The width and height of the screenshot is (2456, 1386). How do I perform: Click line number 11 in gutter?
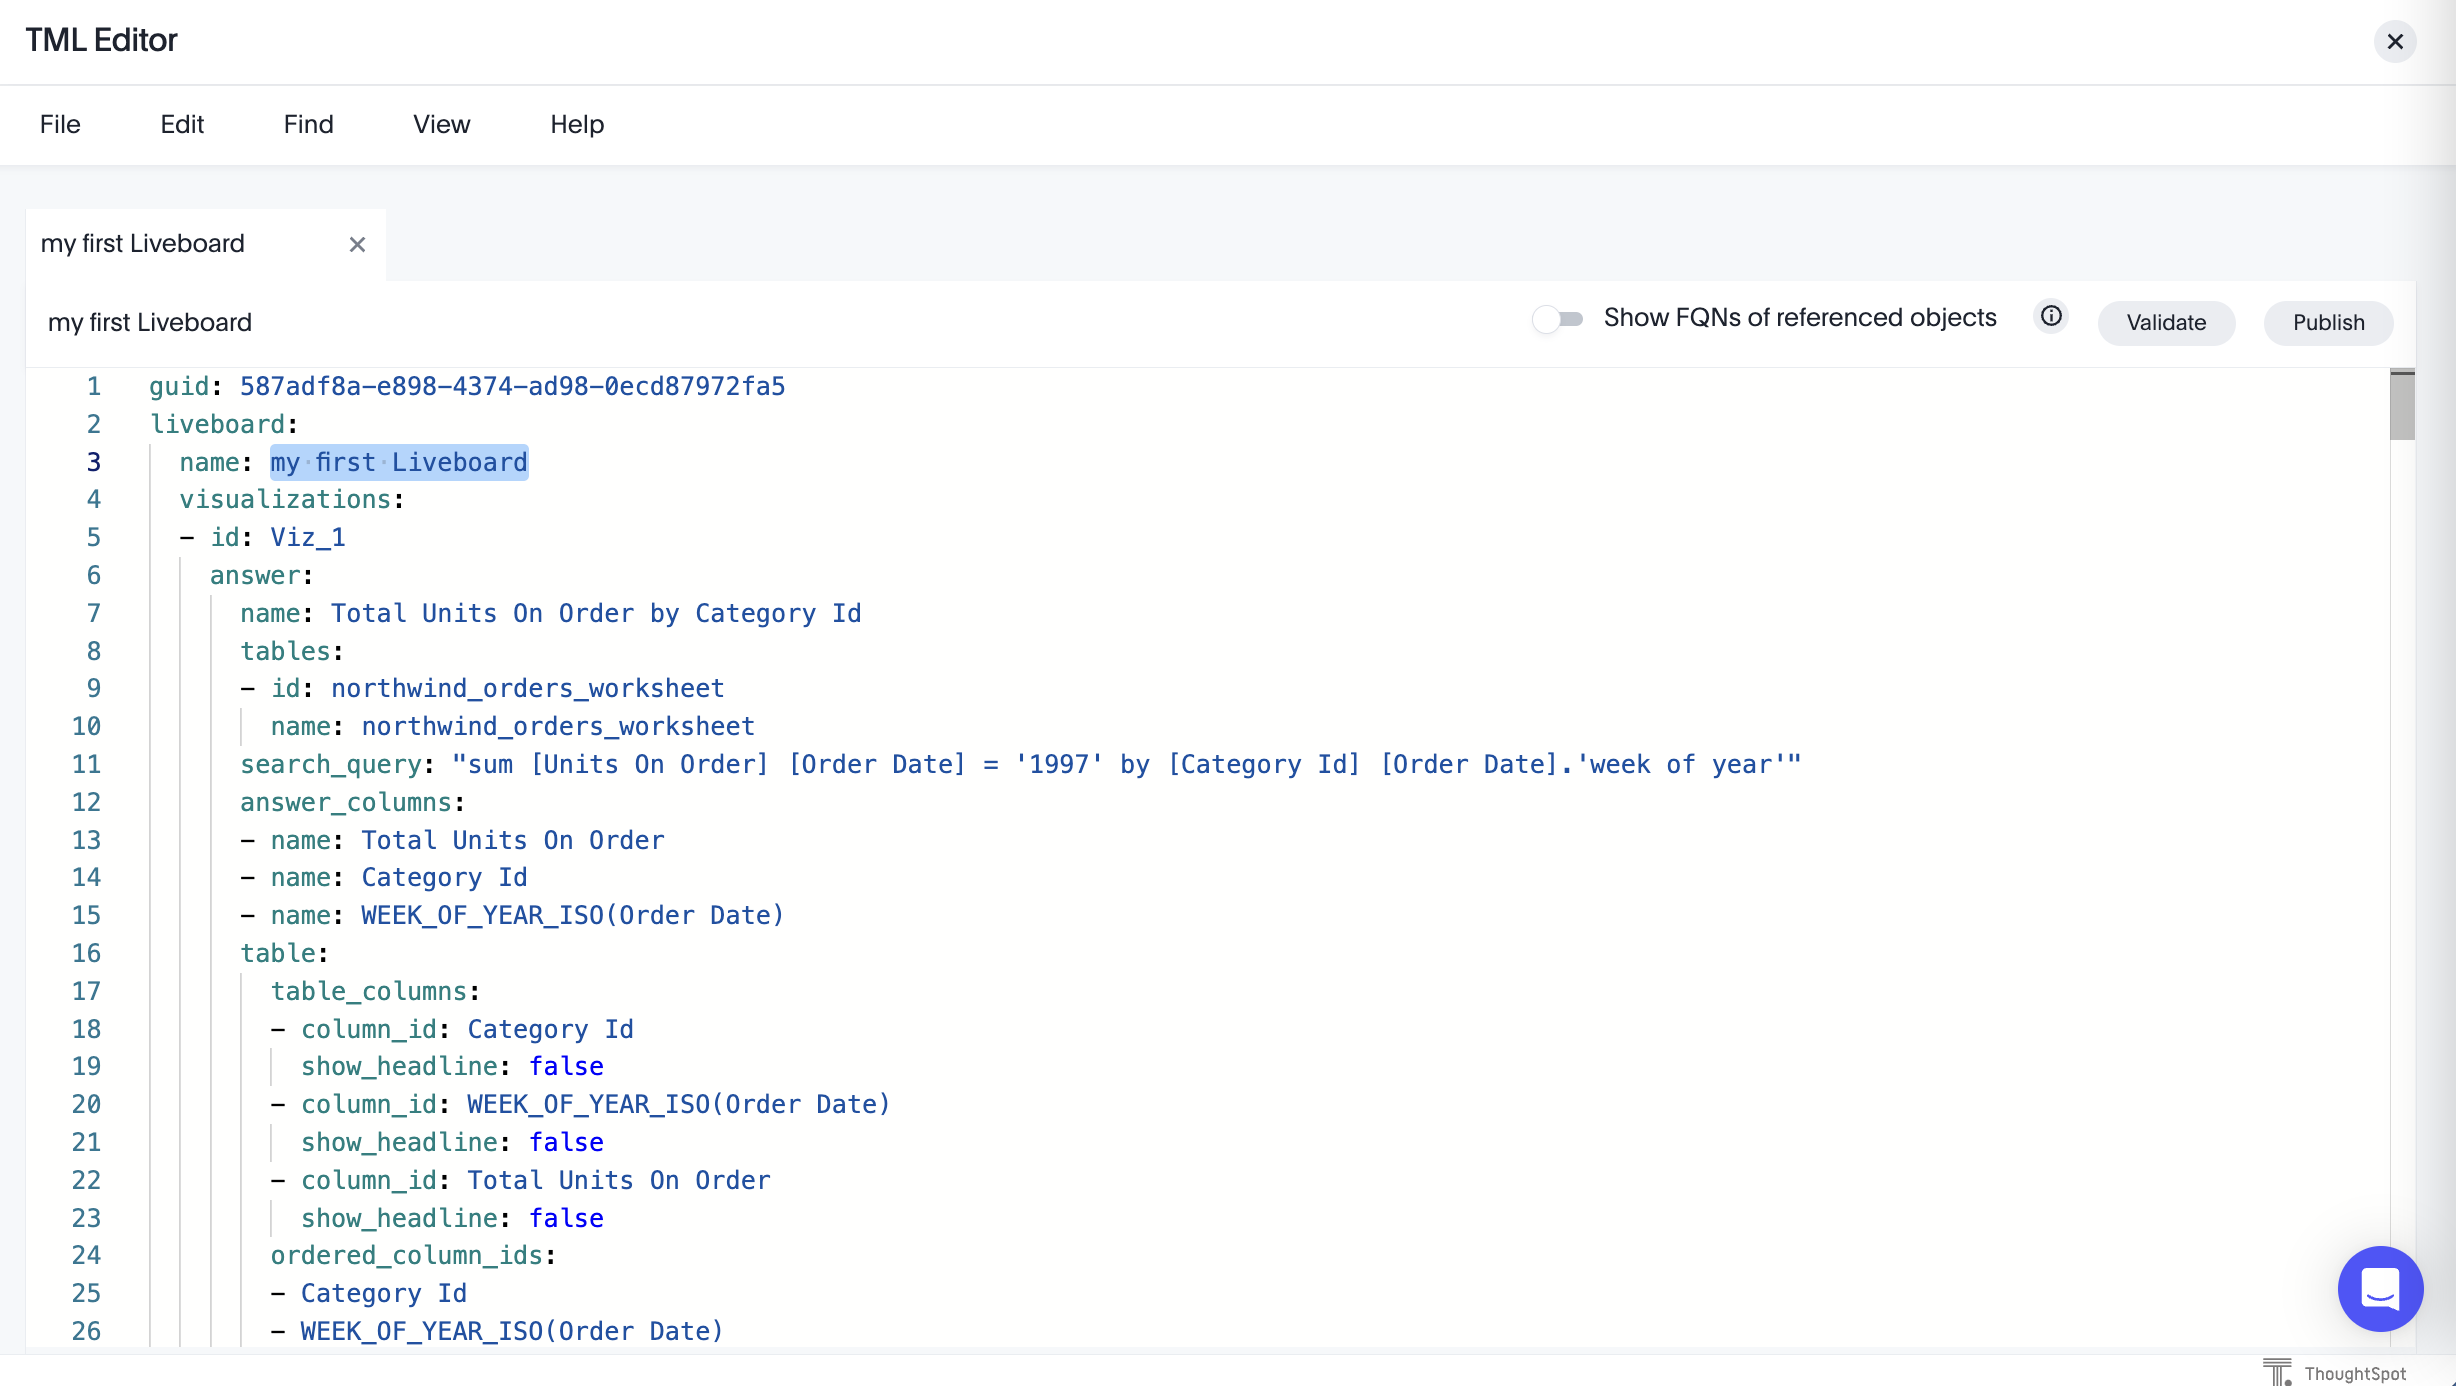pyautogui.click(x=86, y=765)
